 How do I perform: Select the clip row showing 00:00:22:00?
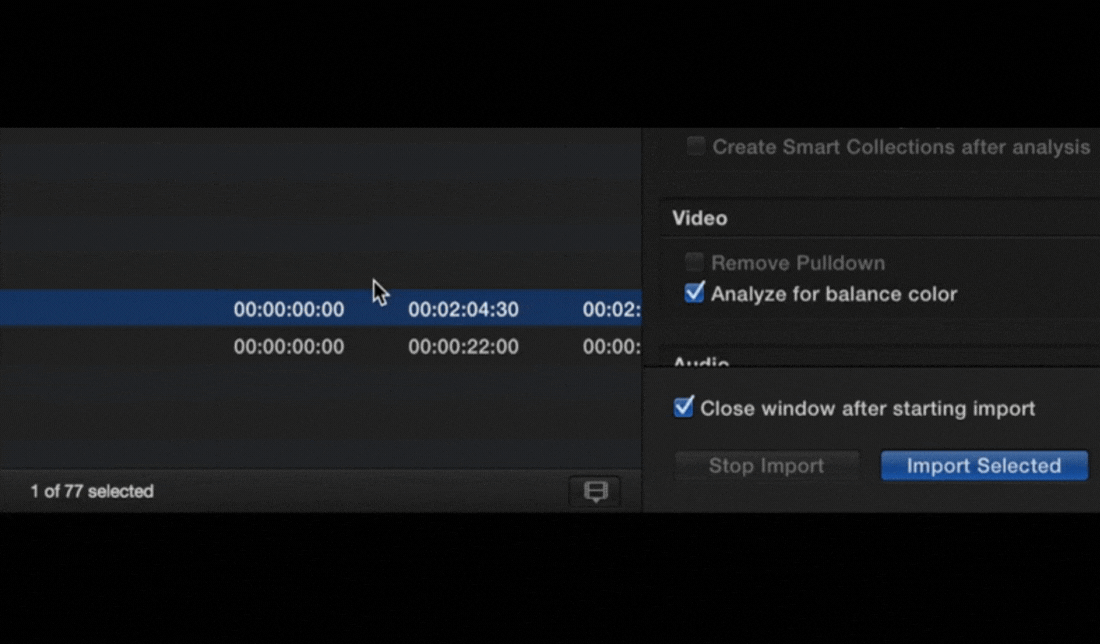(x=463, y=347)
